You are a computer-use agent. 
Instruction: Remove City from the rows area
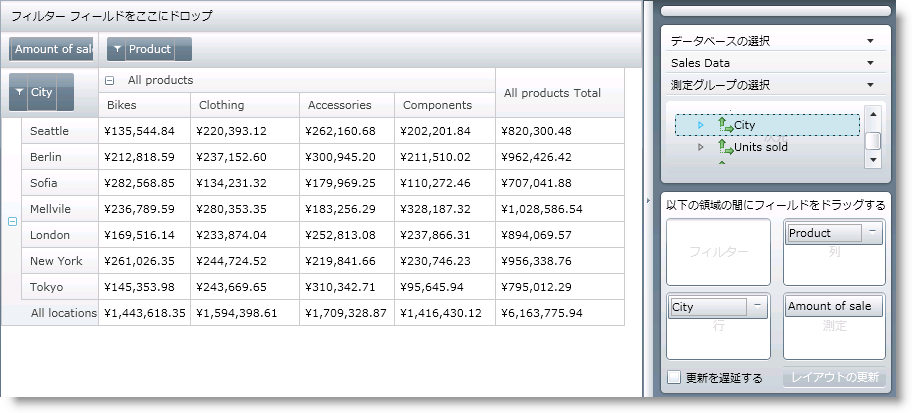point(757,307)
